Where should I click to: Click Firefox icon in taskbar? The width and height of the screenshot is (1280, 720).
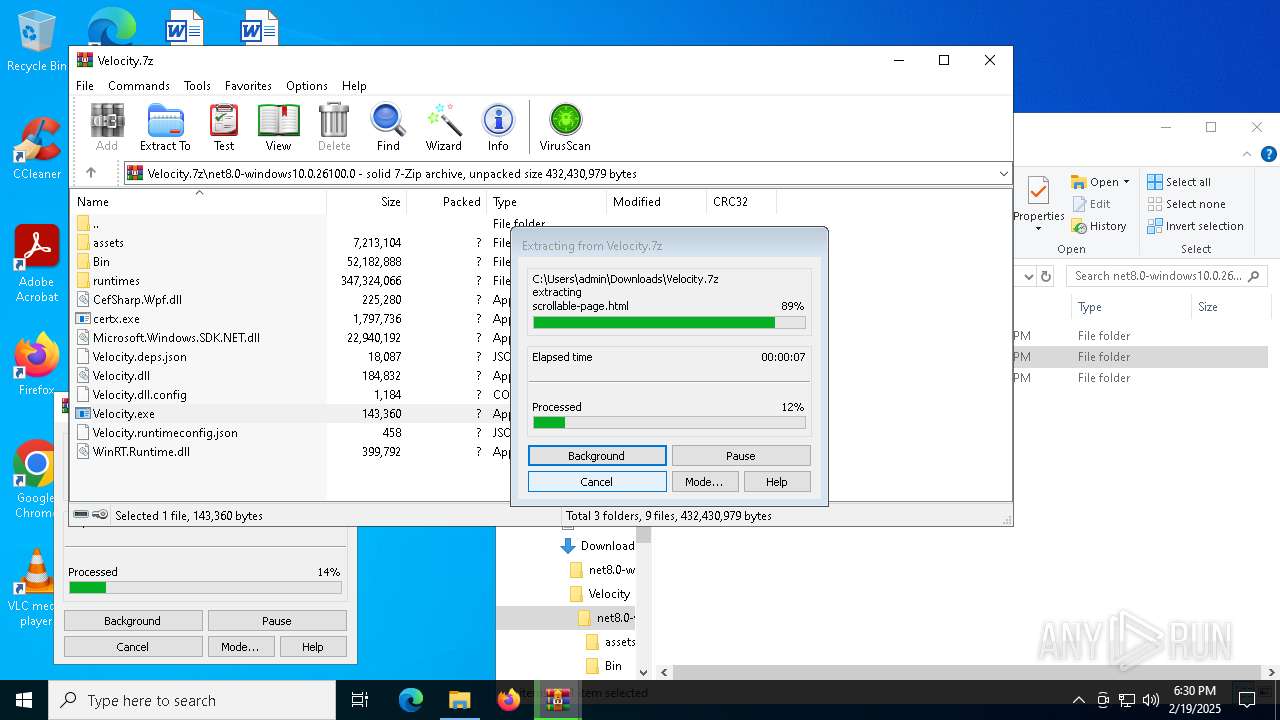point(508,700)
